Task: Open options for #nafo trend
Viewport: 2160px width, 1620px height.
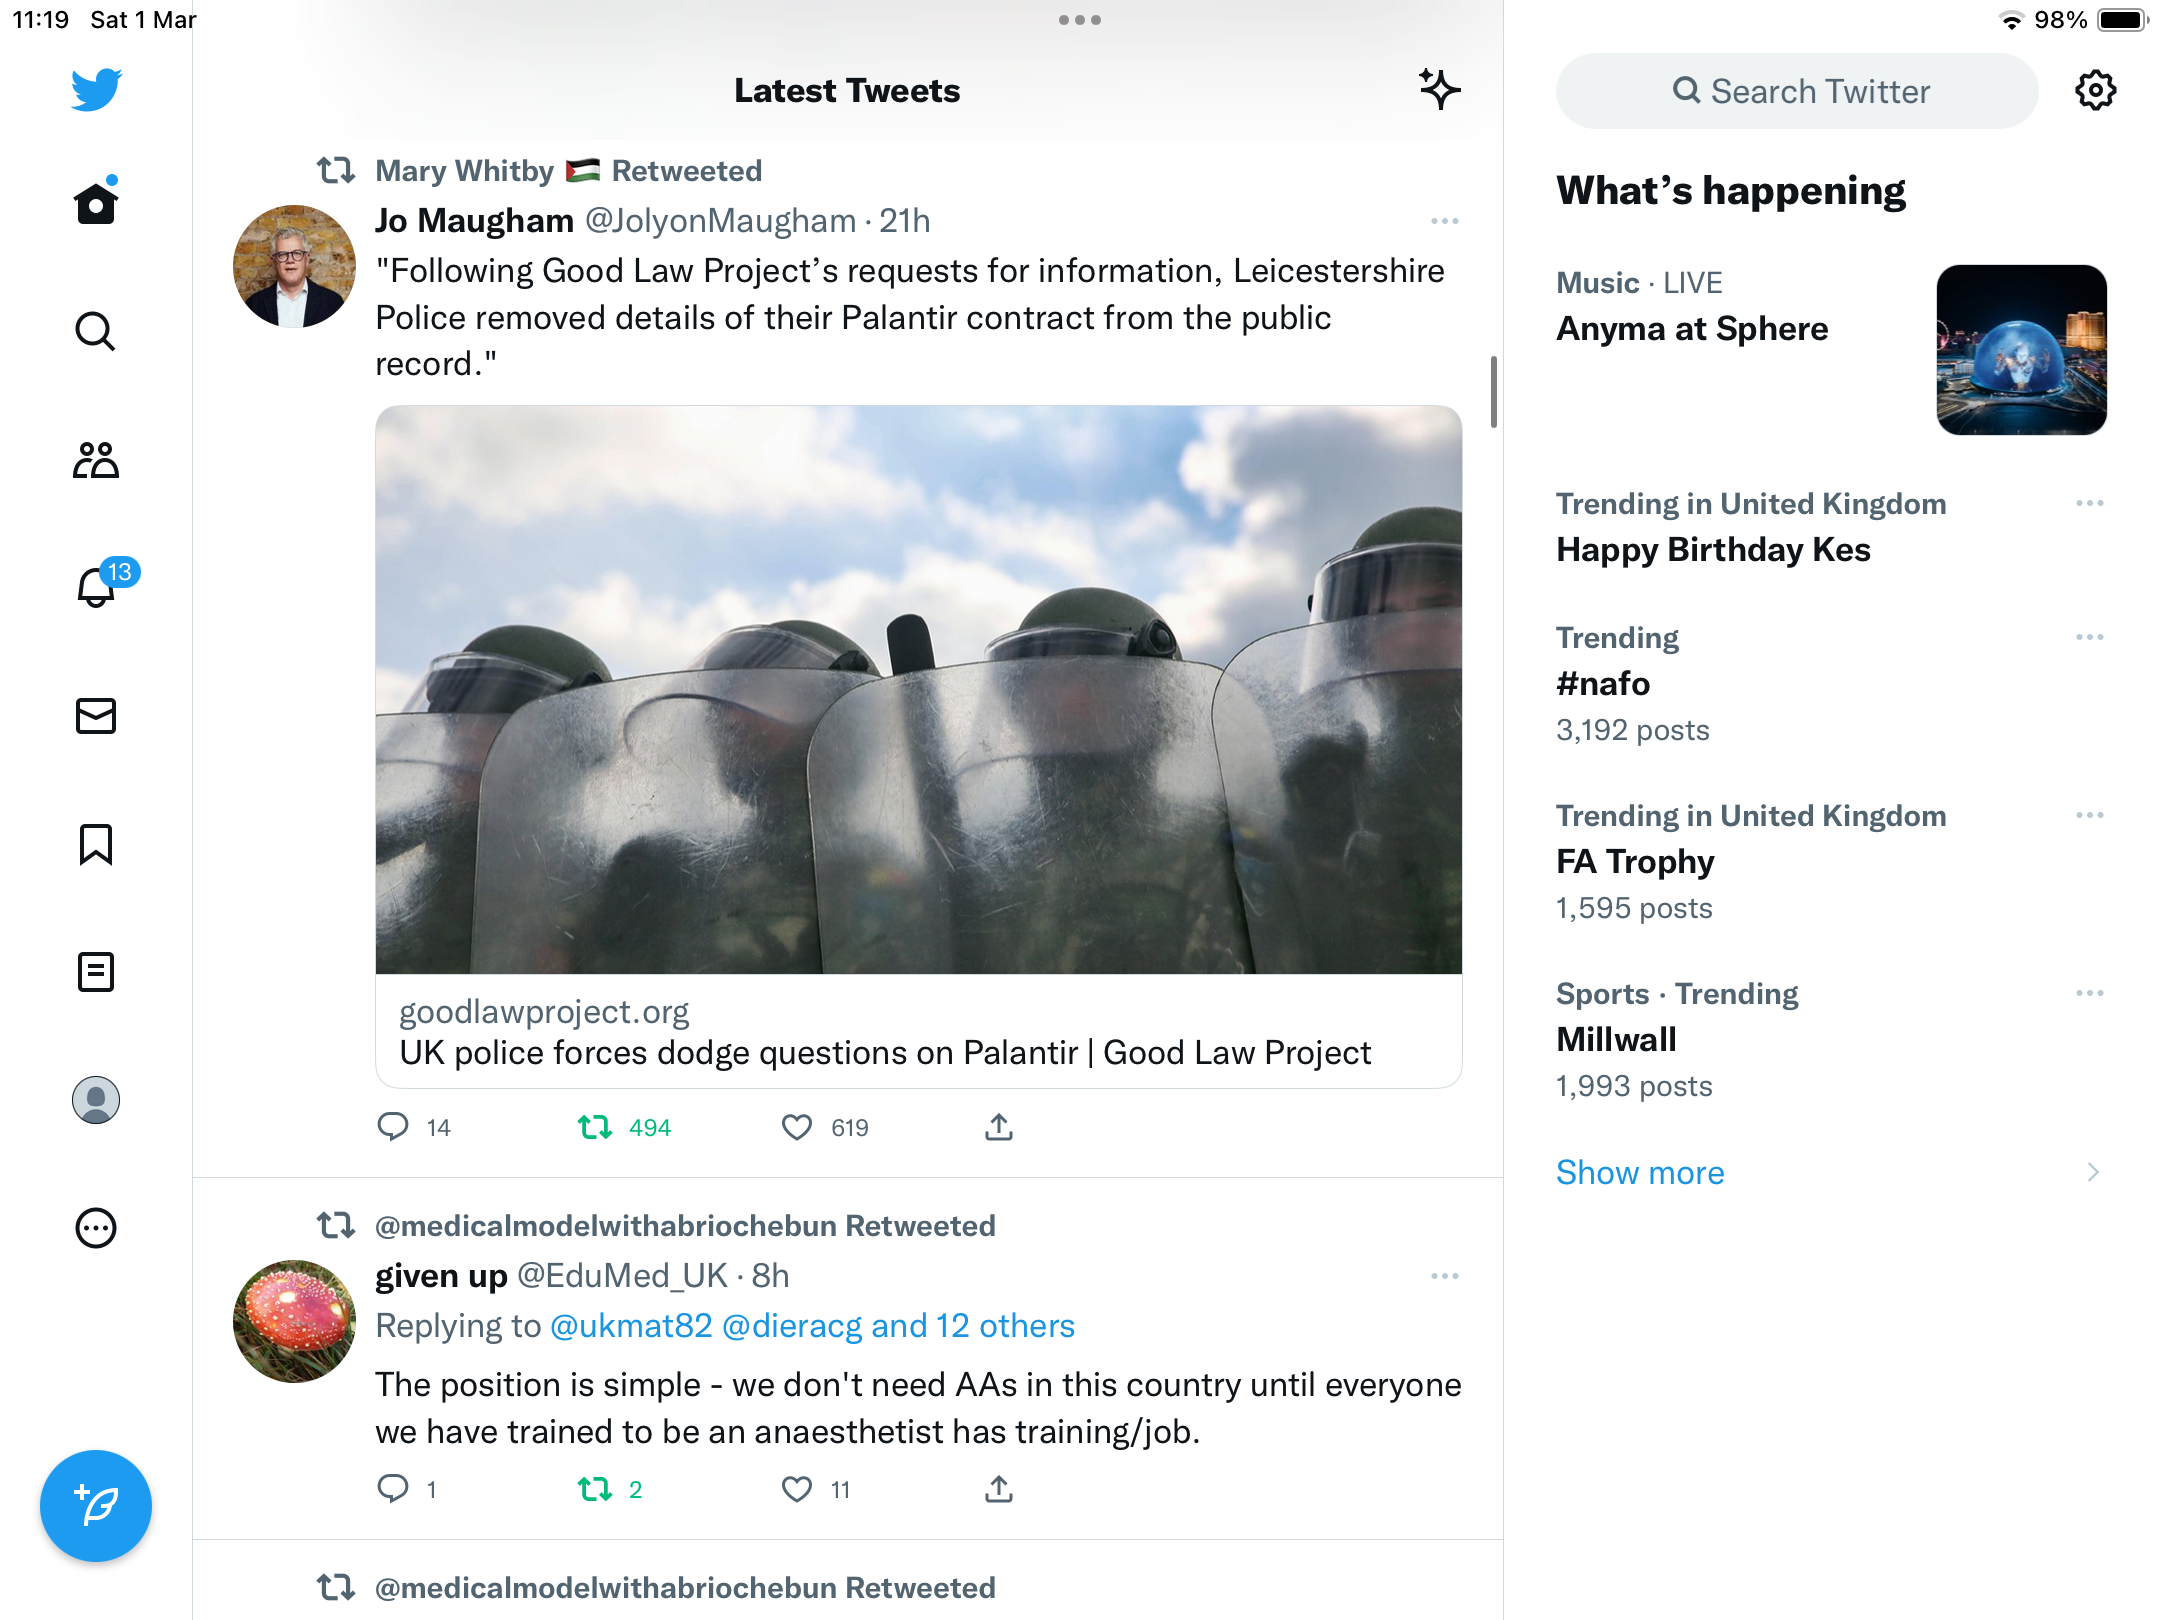Action: click(x=2090, y=637)
